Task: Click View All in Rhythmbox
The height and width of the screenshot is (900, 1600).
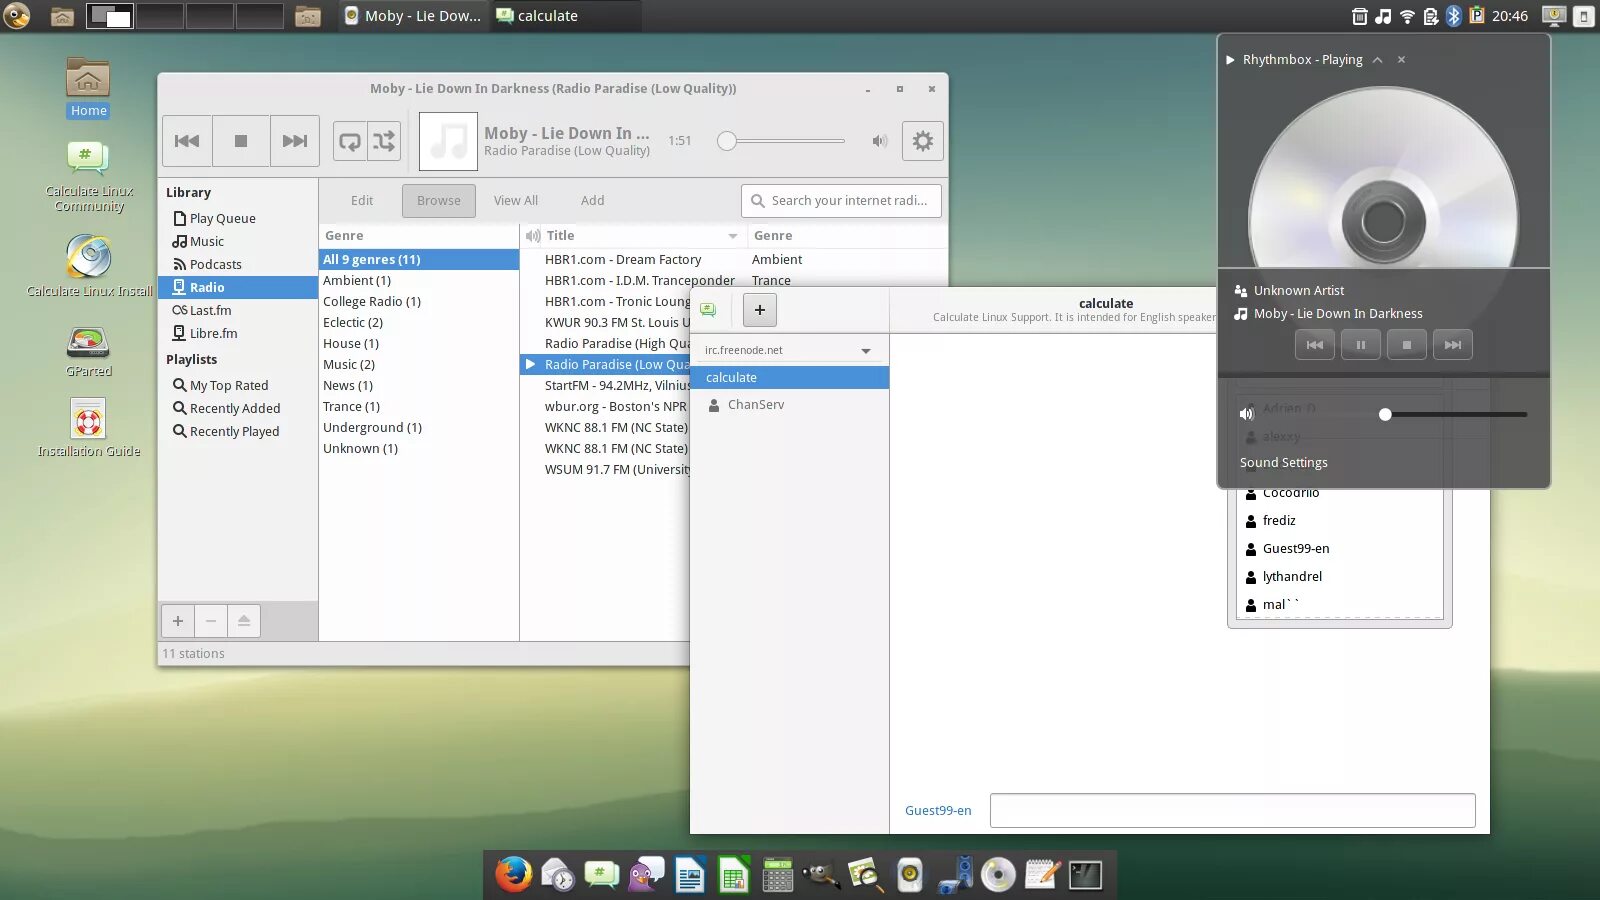Action: tap(516, 200)
